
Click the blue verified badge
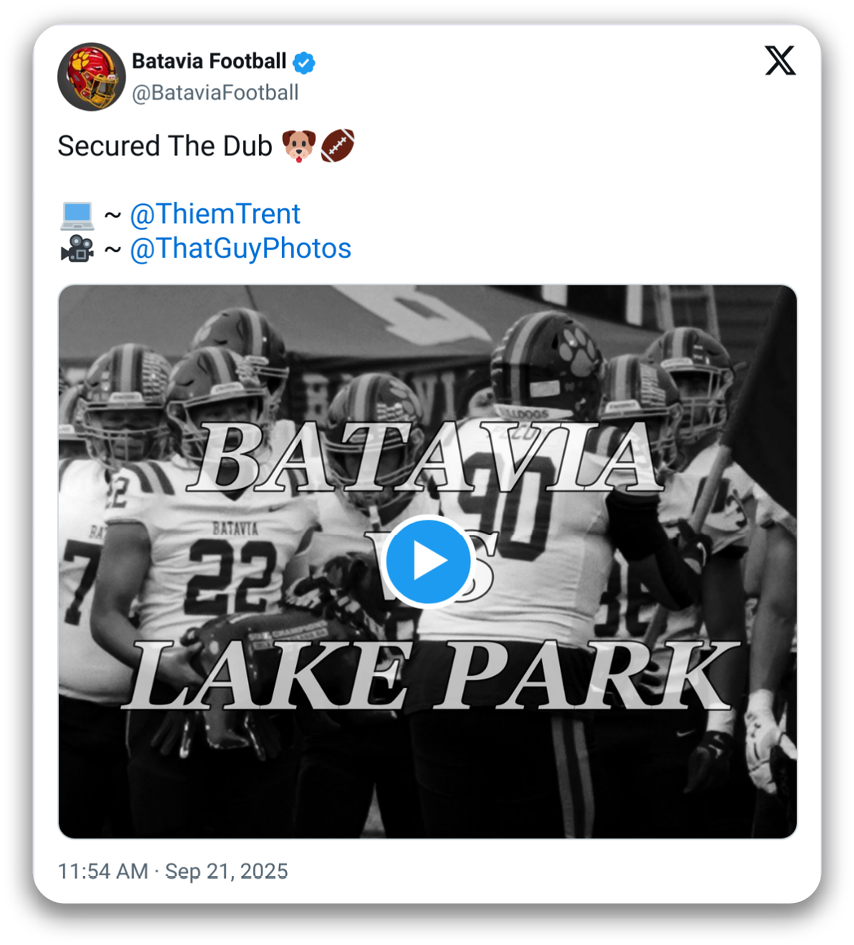pos(304,62)
